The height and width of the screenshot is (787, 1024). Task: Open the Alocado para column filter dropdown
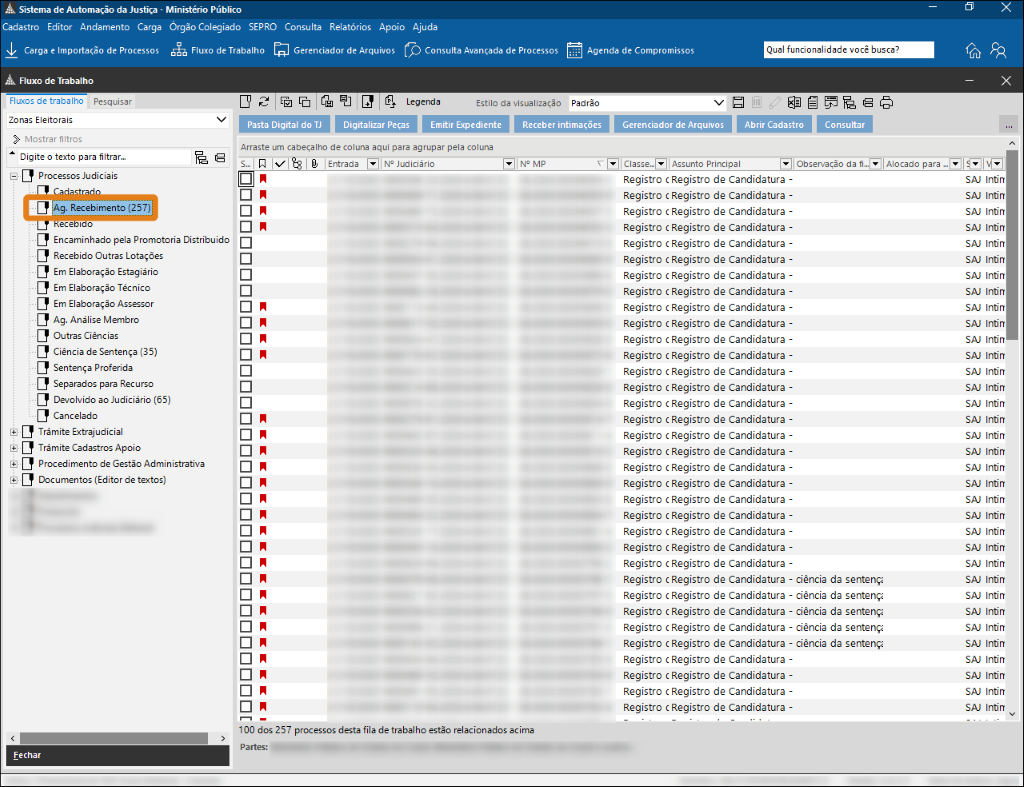tap(955, 164)
